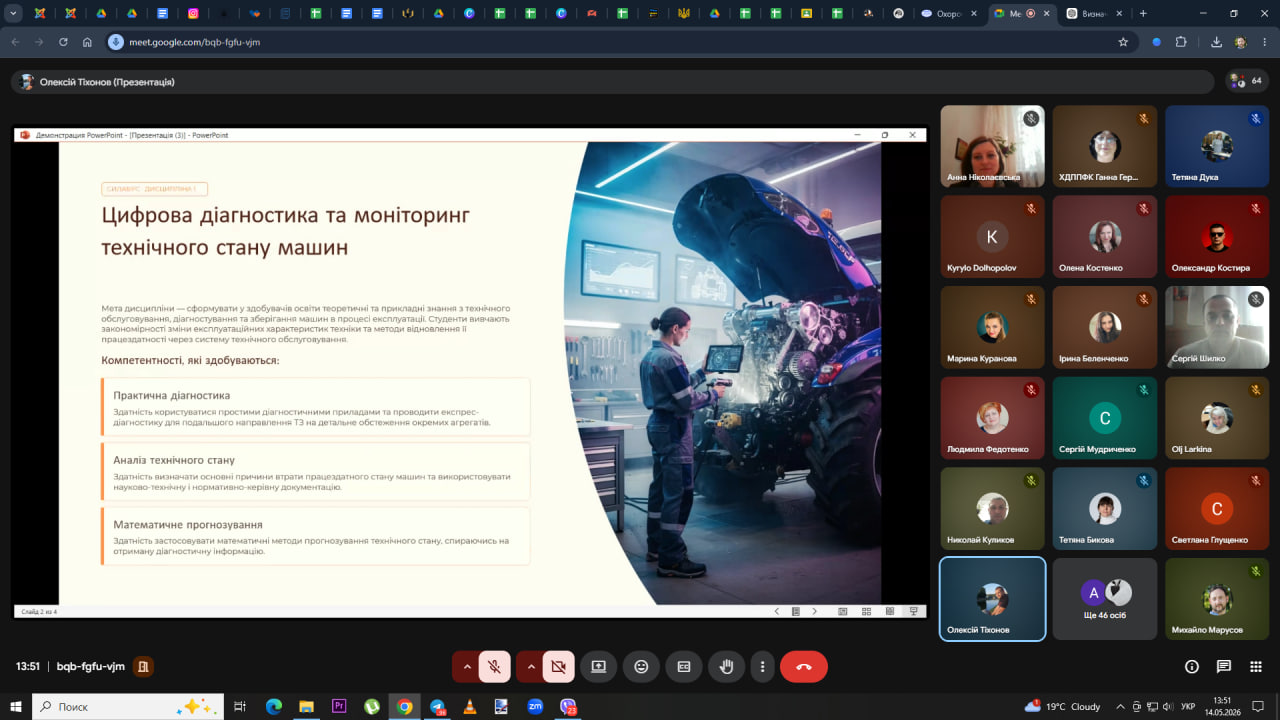Switch PowerPoint to Reading view
The width and height of the screenshot is (1280, 720).
(890, 611)
